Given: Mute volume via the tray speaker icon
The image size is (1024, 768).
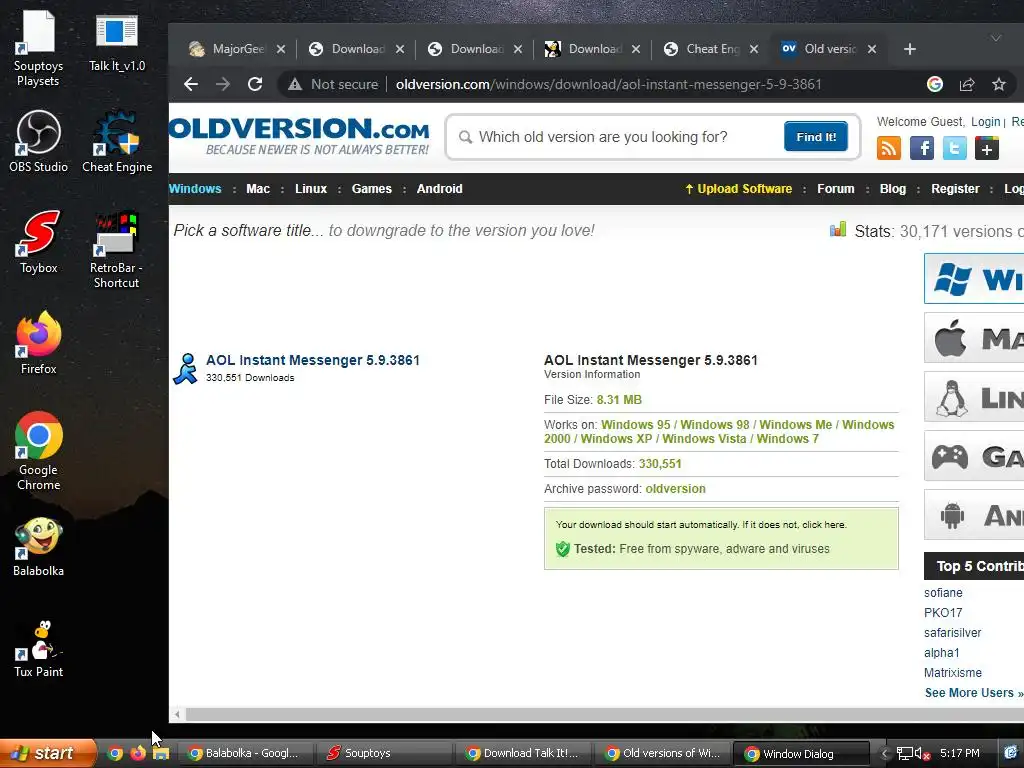Looking at the screenshot, I should (x=921, y=753).
